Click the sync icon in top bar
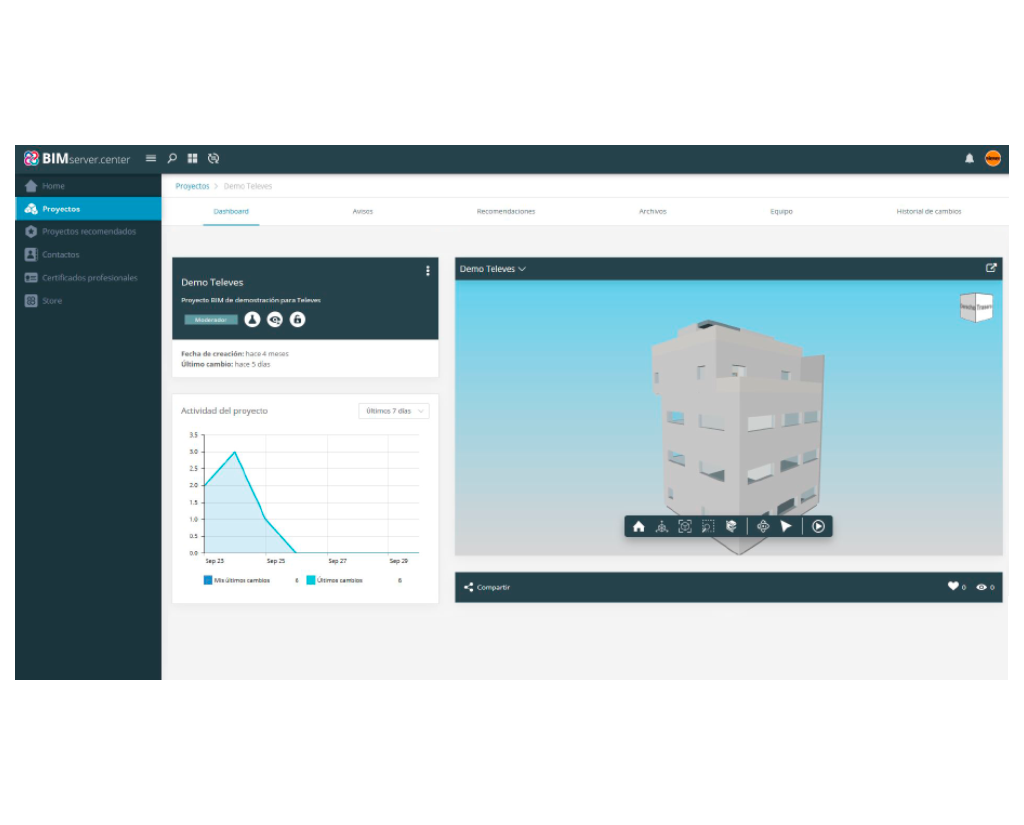 (213, 158)
